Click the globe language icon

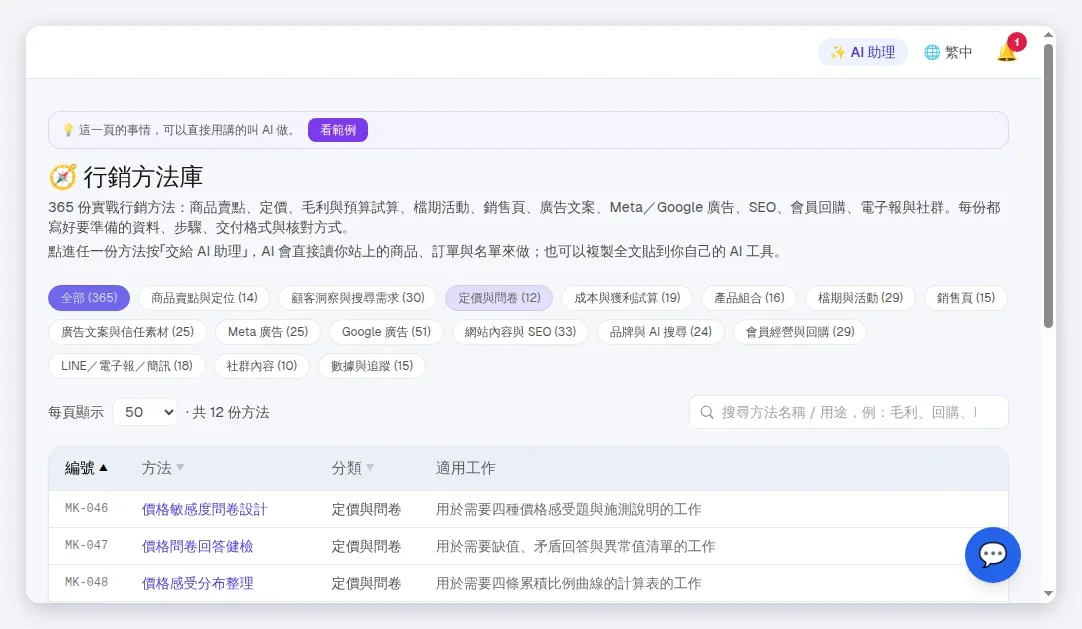tap(932, 52)
